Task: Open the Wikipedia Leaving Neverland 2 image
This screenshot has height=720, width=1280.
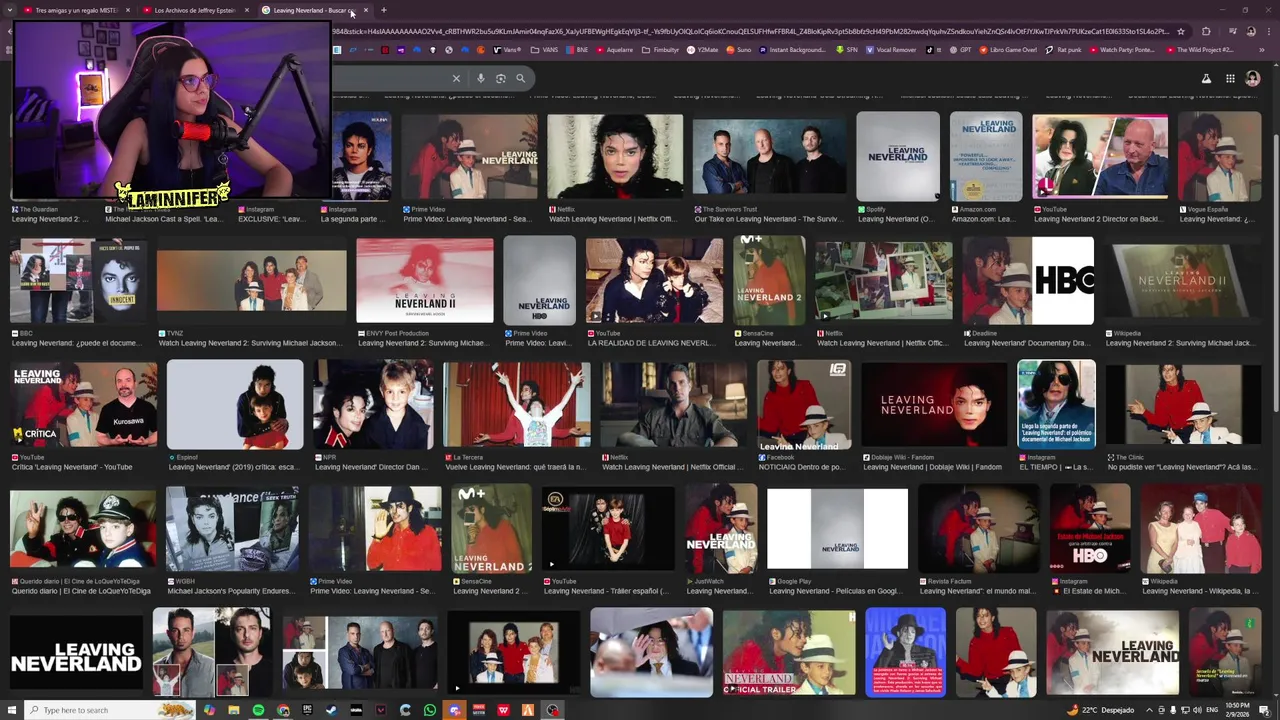Action: [x=1181, y=281]
